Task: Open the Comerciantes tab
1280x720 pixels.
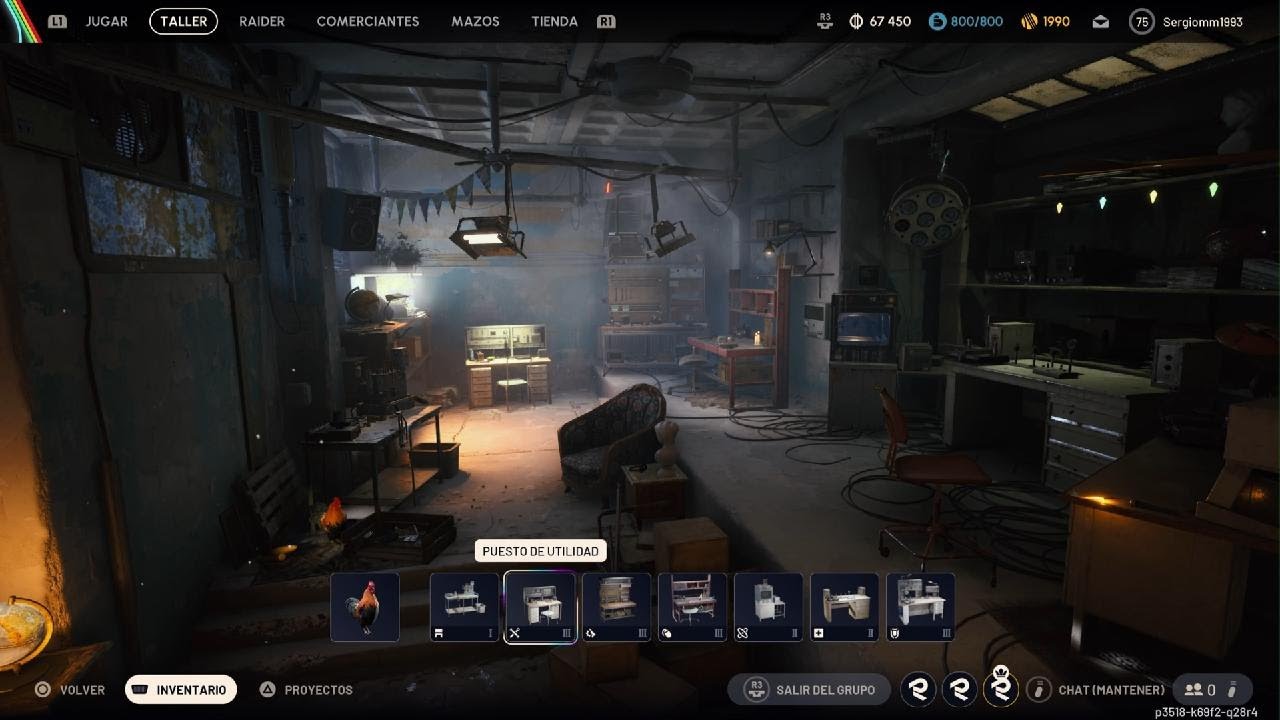Action: [x=368, y=21]
